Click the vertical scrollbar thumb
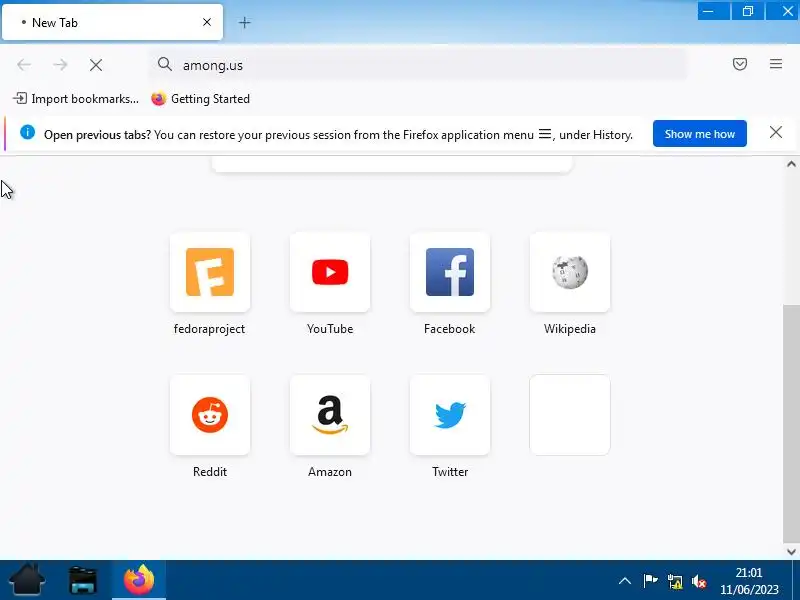 click(x=791, y=423)
